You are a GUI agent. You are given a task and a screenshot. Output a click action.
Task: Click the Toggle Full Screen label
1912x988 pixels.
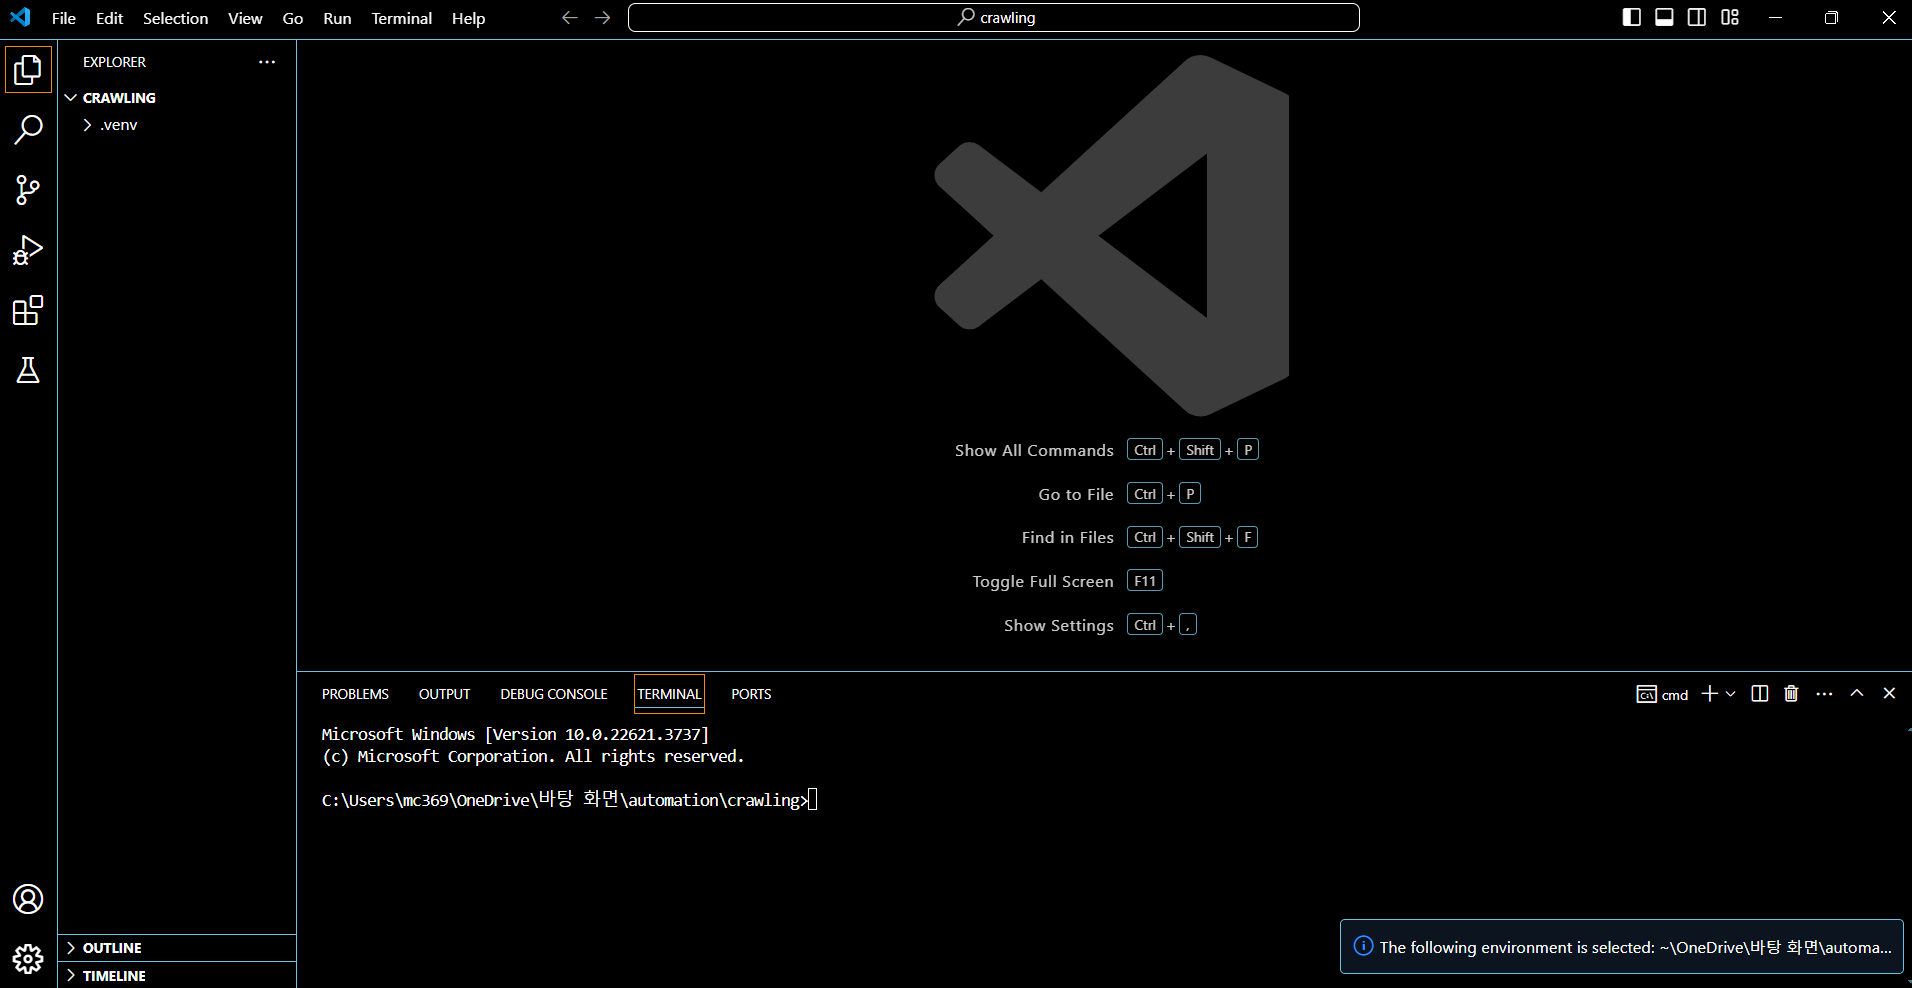tap(1043, 582)
